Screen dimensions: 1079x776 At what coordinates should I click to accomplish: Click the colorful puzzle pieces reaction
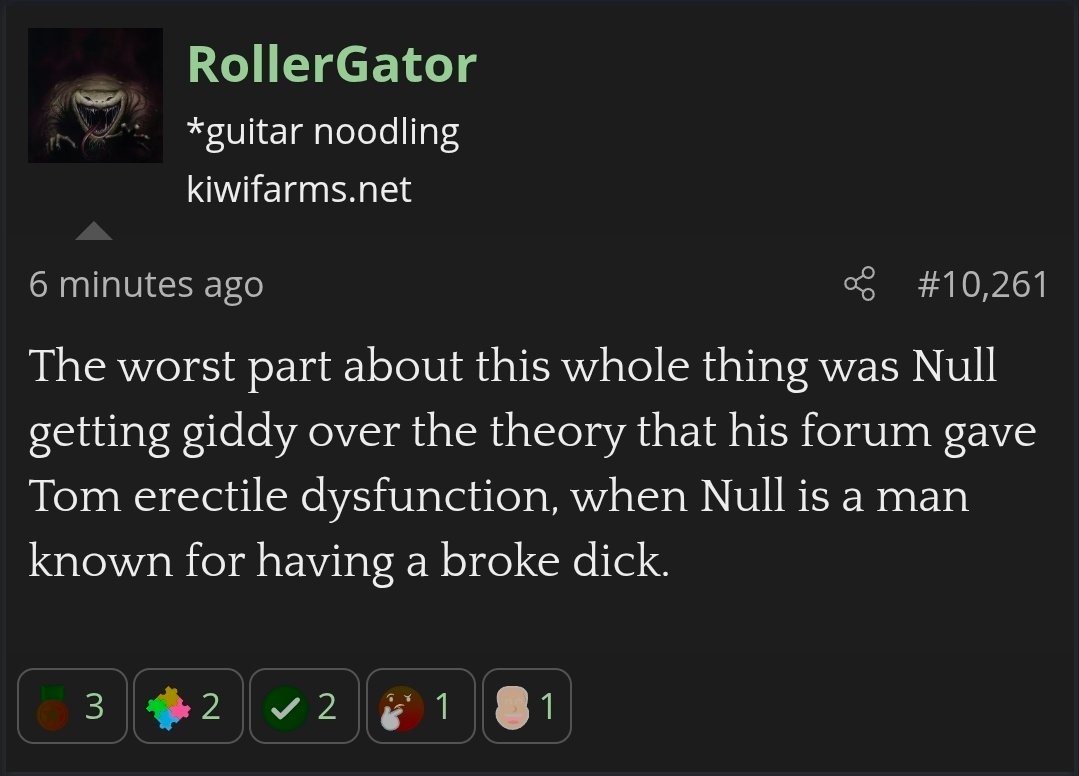[x=167, y=707]
